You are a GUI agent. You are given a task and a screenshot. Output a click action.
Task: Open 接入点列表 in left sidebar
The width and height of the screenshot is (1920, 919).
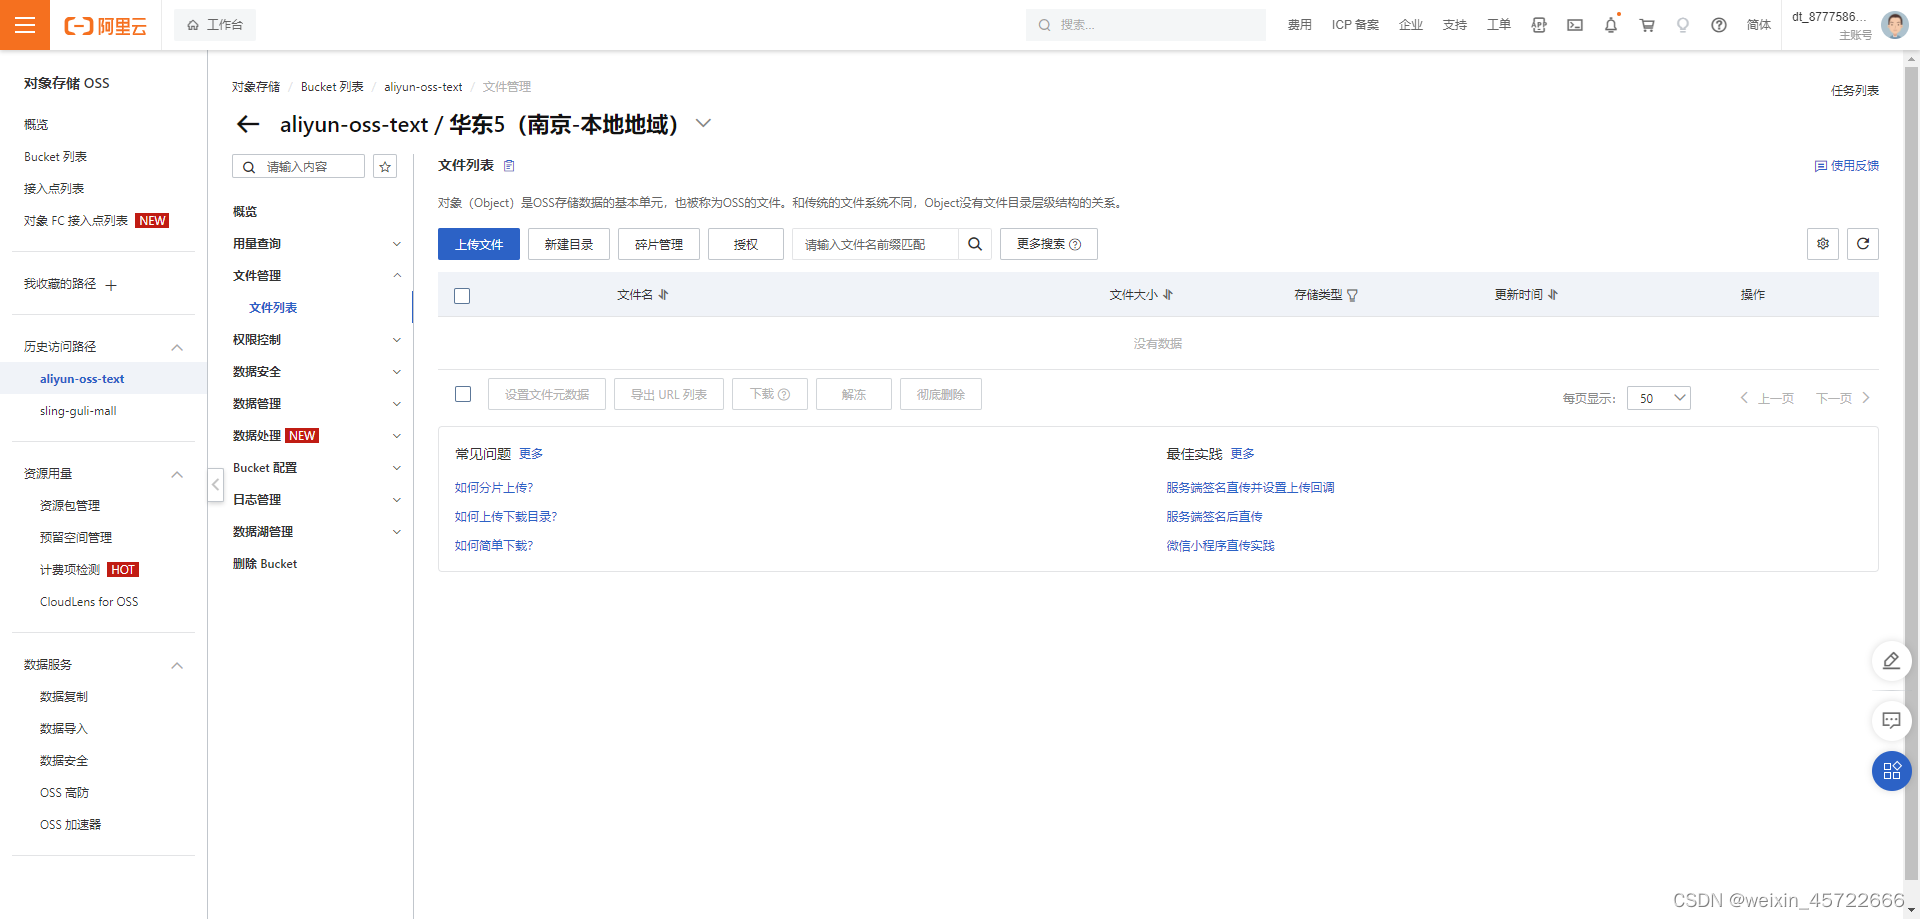point(54,189)
